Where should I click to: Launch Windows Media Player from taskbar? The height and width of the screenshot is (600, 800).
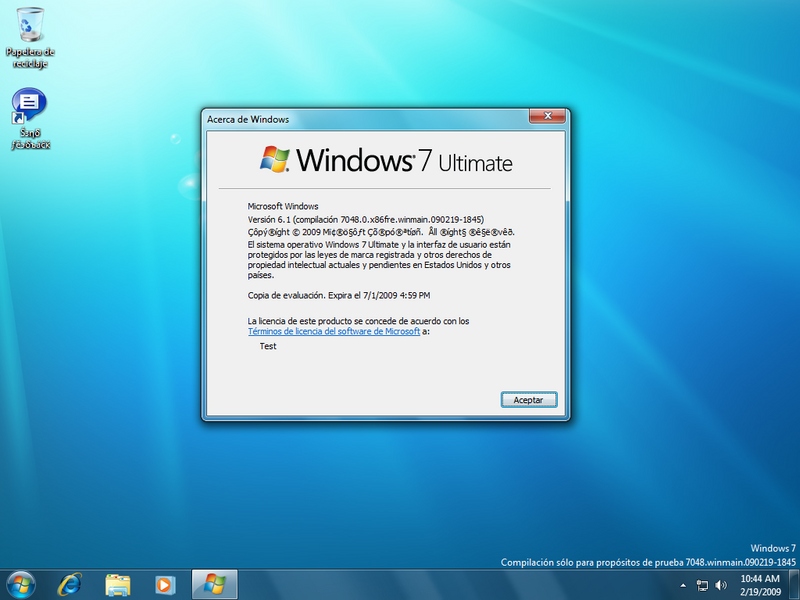click(x=165, y=585)
